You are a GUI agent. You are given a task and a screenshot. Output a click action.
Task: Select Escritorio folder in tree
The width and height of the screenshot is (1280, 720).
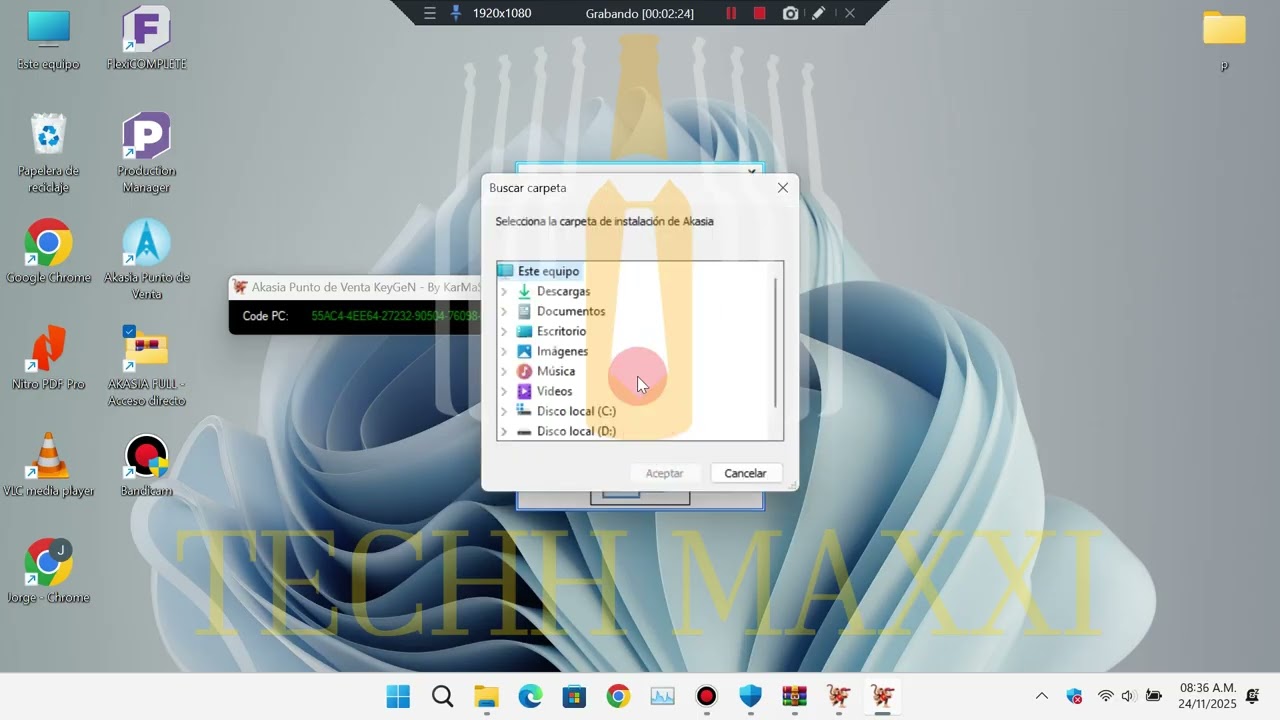[561, 331]
